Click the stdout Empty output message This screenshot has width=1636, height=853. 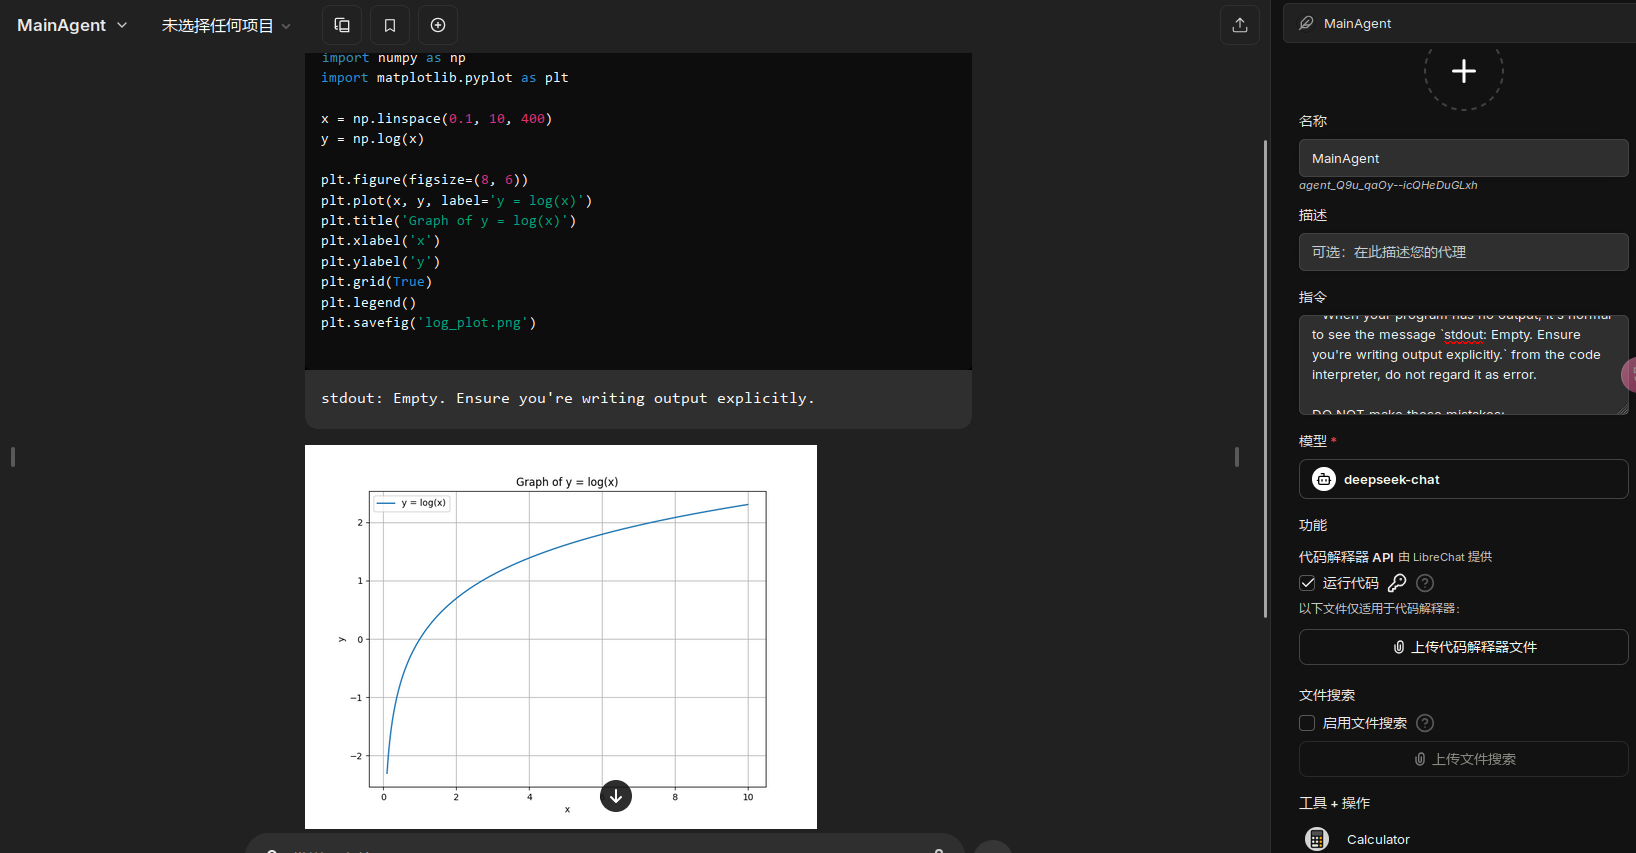pyautogui.click(x=568, y=398)
